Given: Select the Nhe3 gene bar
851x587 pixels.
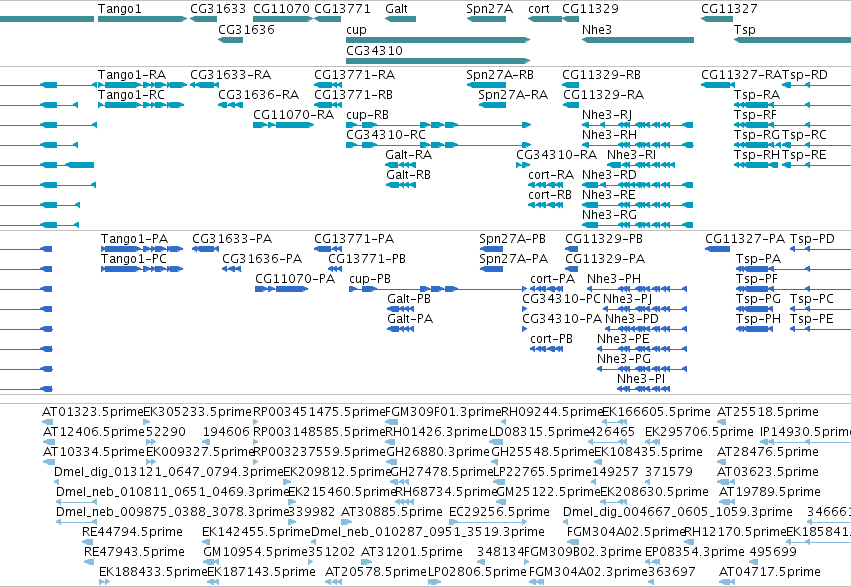Looking at the screenshot, I should coord(638,40).
